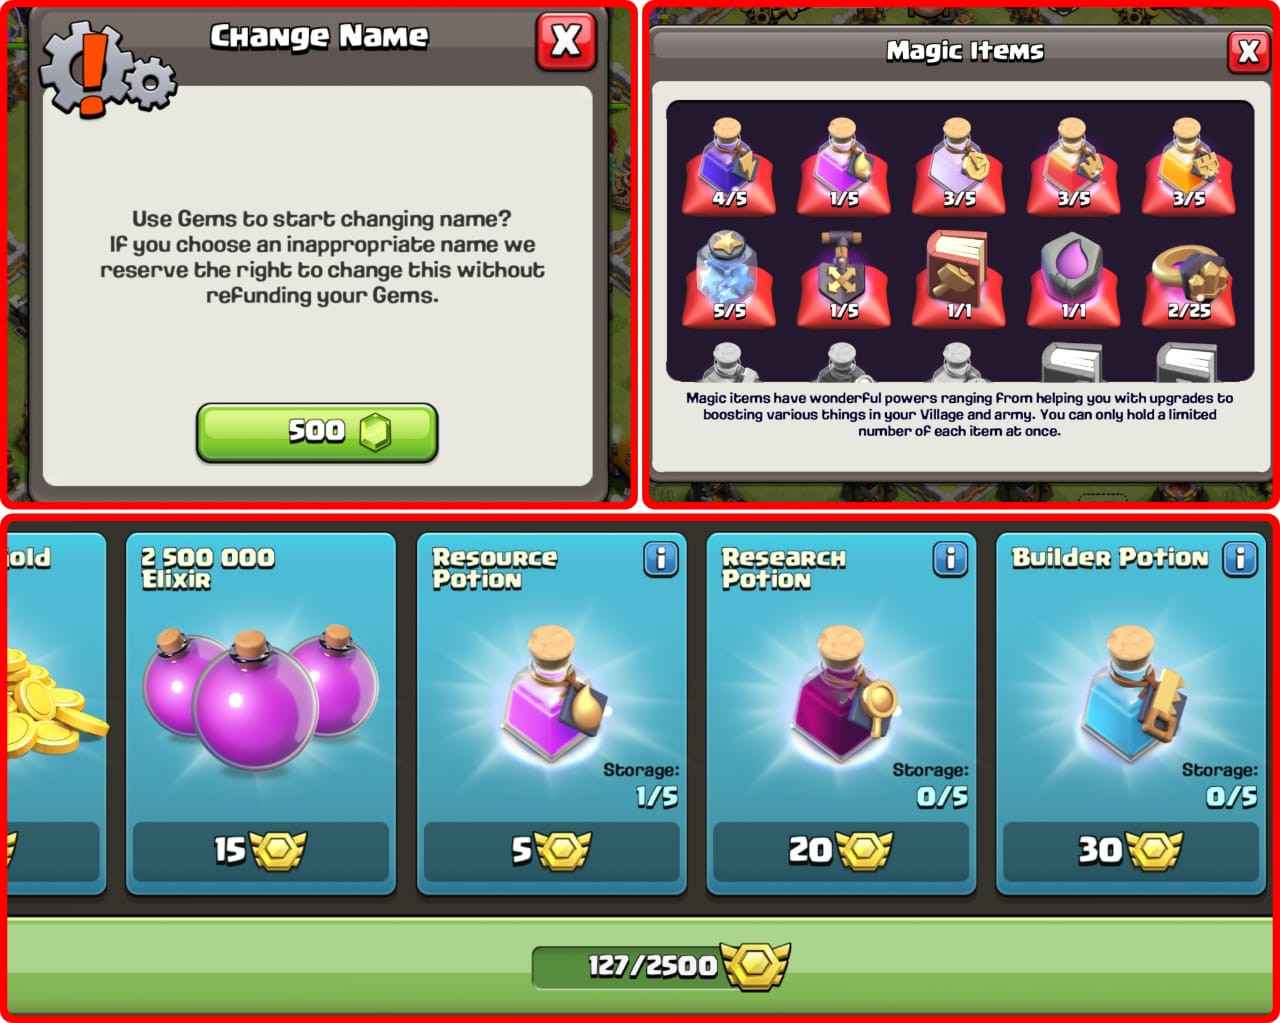1280x1023 pixels.
Task: Select the 1/1 hammer book item
Action: tap(959, 277)
